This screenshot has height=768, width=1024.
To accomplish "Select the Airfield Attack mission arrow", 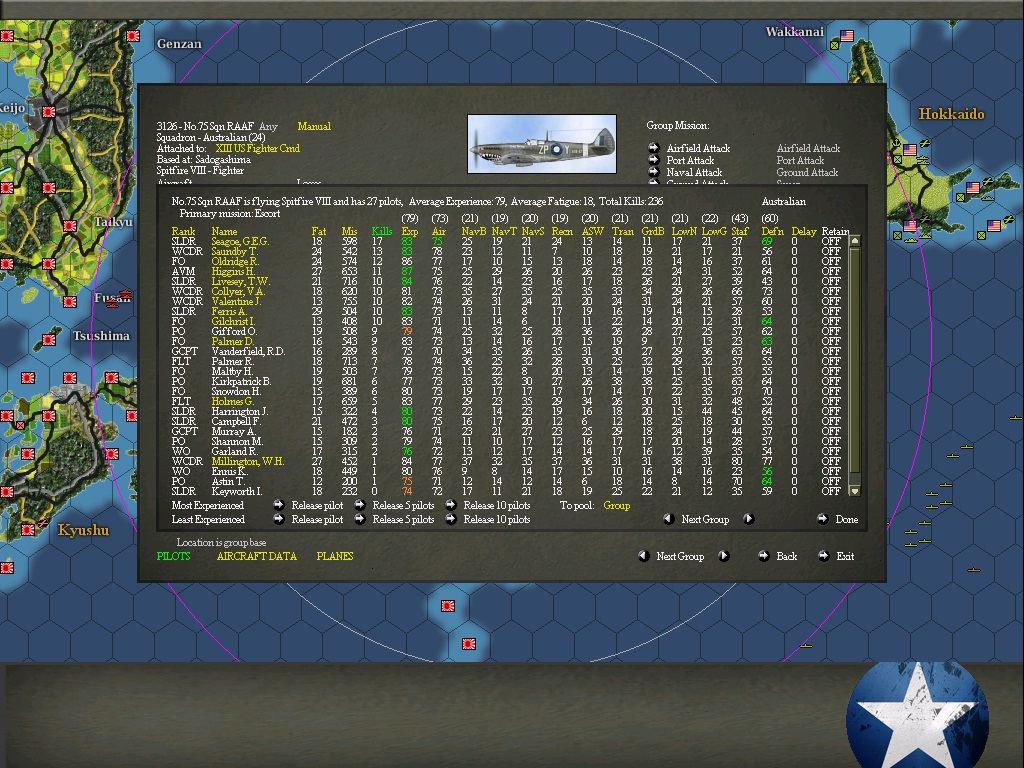I will click(653, 148).
